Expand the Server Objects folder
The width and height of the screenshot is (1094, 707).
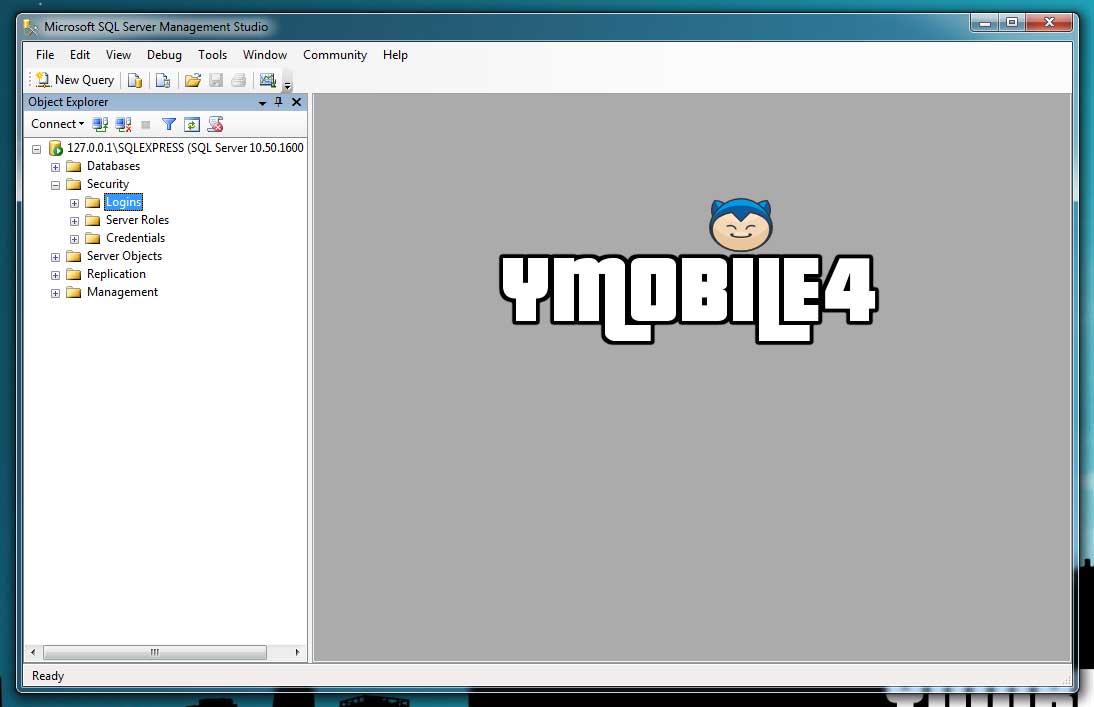click(x=55, y=258)
